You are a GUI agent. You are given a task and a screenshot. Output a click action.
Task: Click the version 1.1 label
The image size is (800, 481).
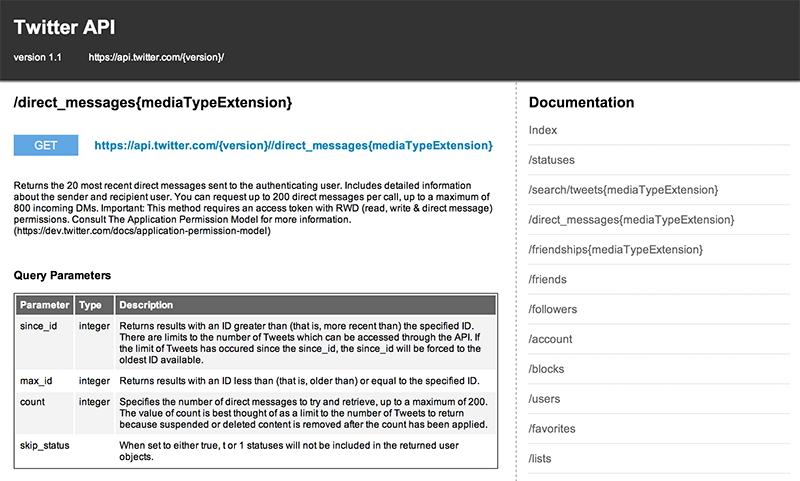pos(37,57)
